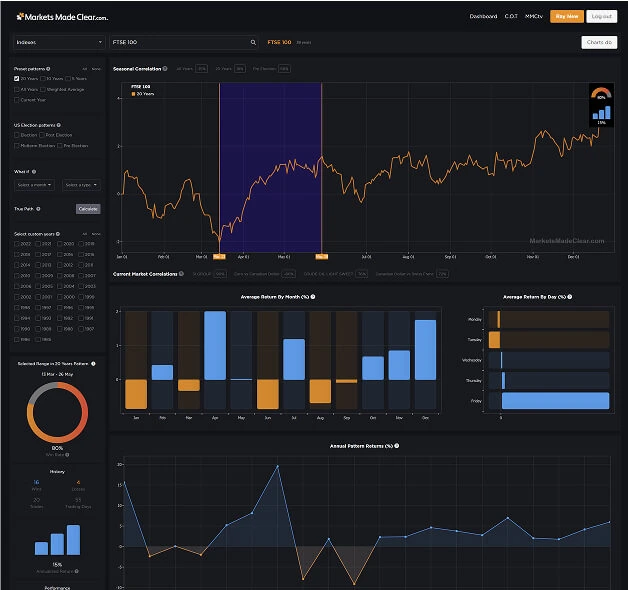This screenshot has height=590, width=628.
Task: Check the Post Election checkbox
Action: (x=42, y=135)
